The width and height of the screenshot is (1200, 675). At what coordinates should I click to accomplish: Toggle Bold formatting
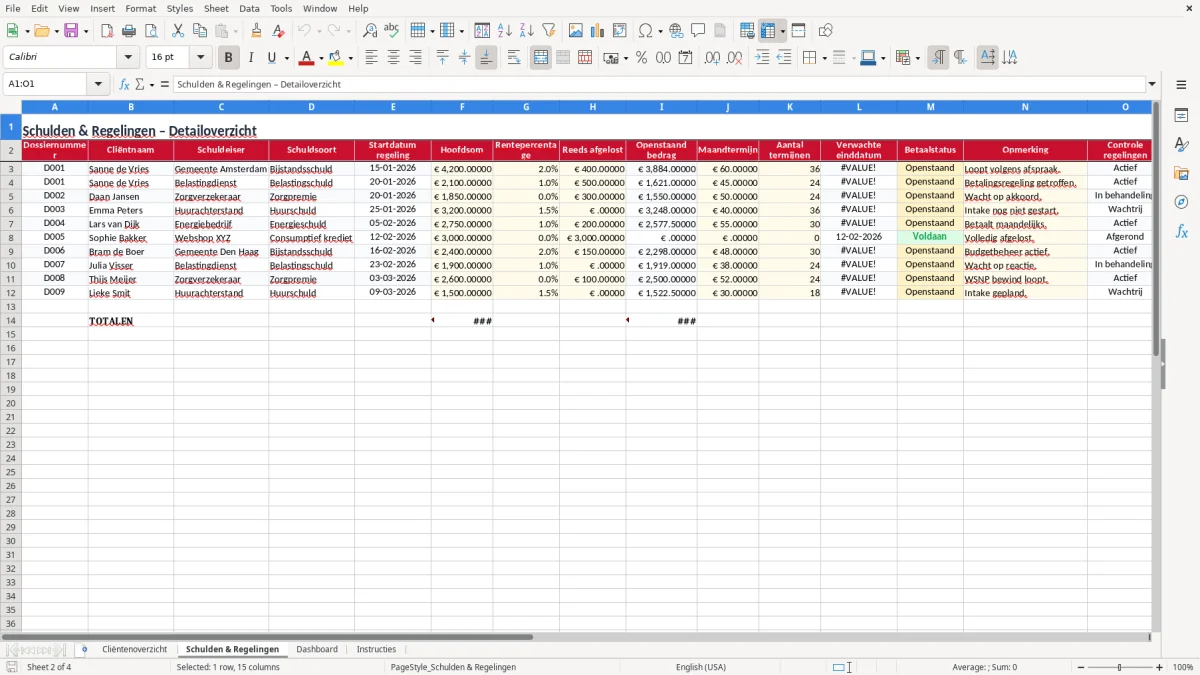click(228, 58)
